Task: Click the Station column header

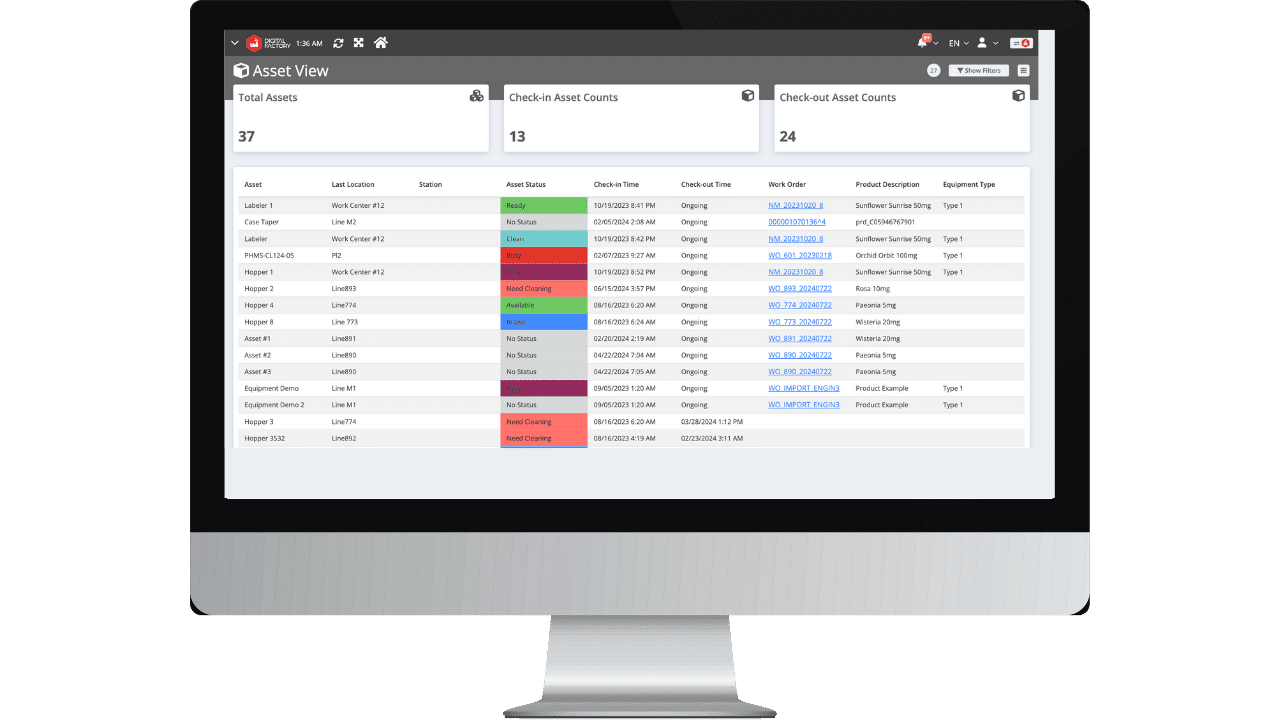Action: [x=430, y=185]
